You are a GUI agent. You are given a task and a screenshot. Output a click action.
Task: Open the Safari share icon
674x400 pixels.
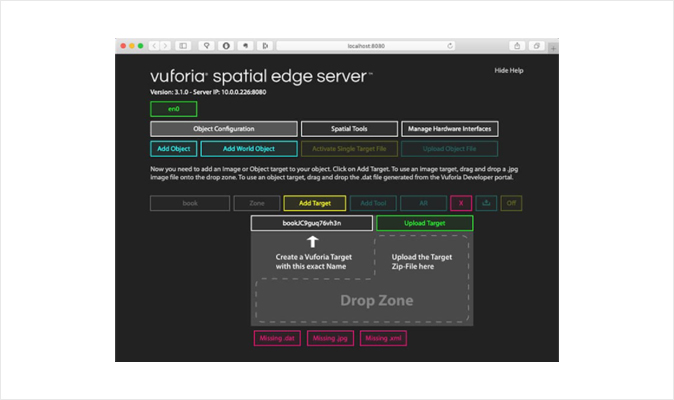(x=517, y=46)
